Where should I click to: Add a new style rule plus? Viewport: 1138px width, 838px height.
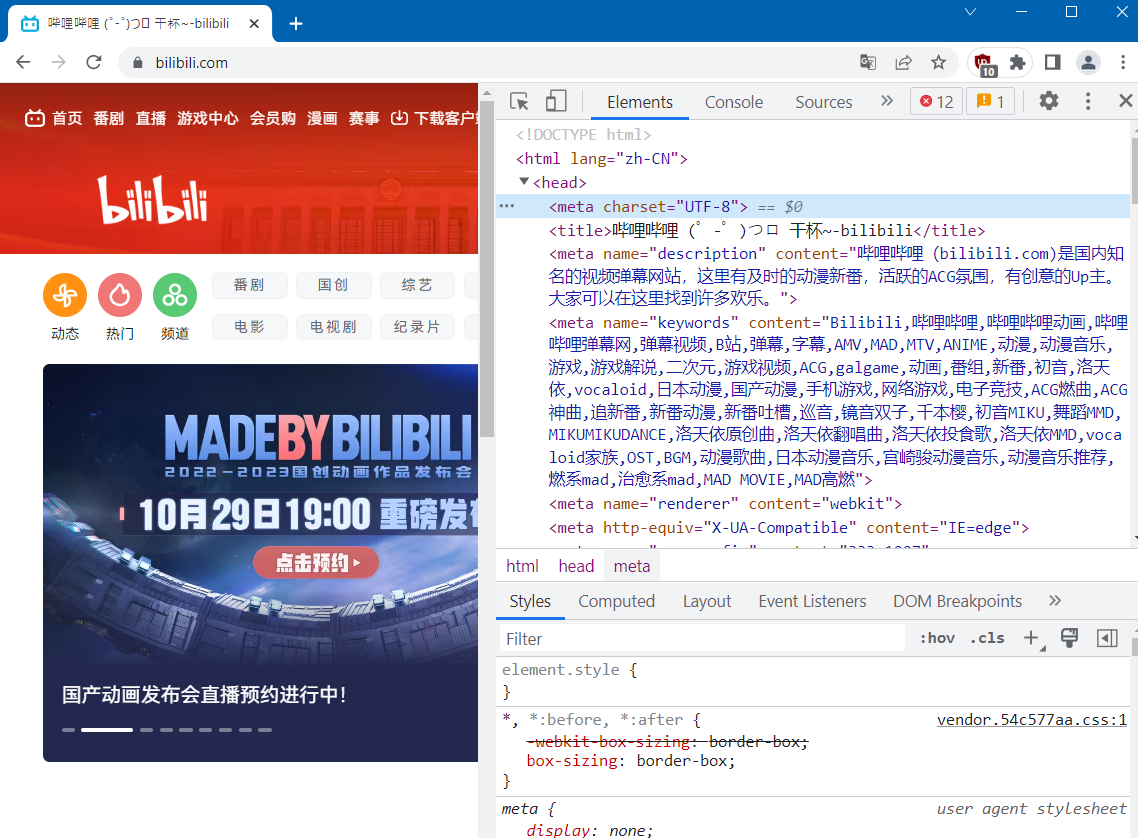[1031, 638]
